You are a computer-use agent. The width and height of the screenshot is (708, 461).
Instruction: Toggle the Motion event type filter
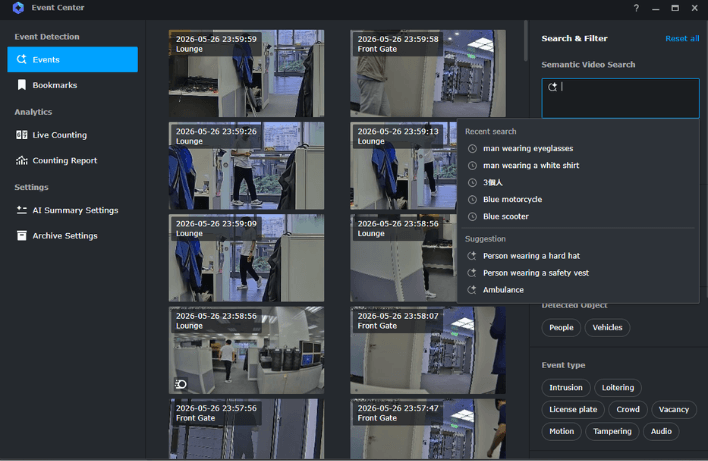pyautogui.click(x=561, y=431)
